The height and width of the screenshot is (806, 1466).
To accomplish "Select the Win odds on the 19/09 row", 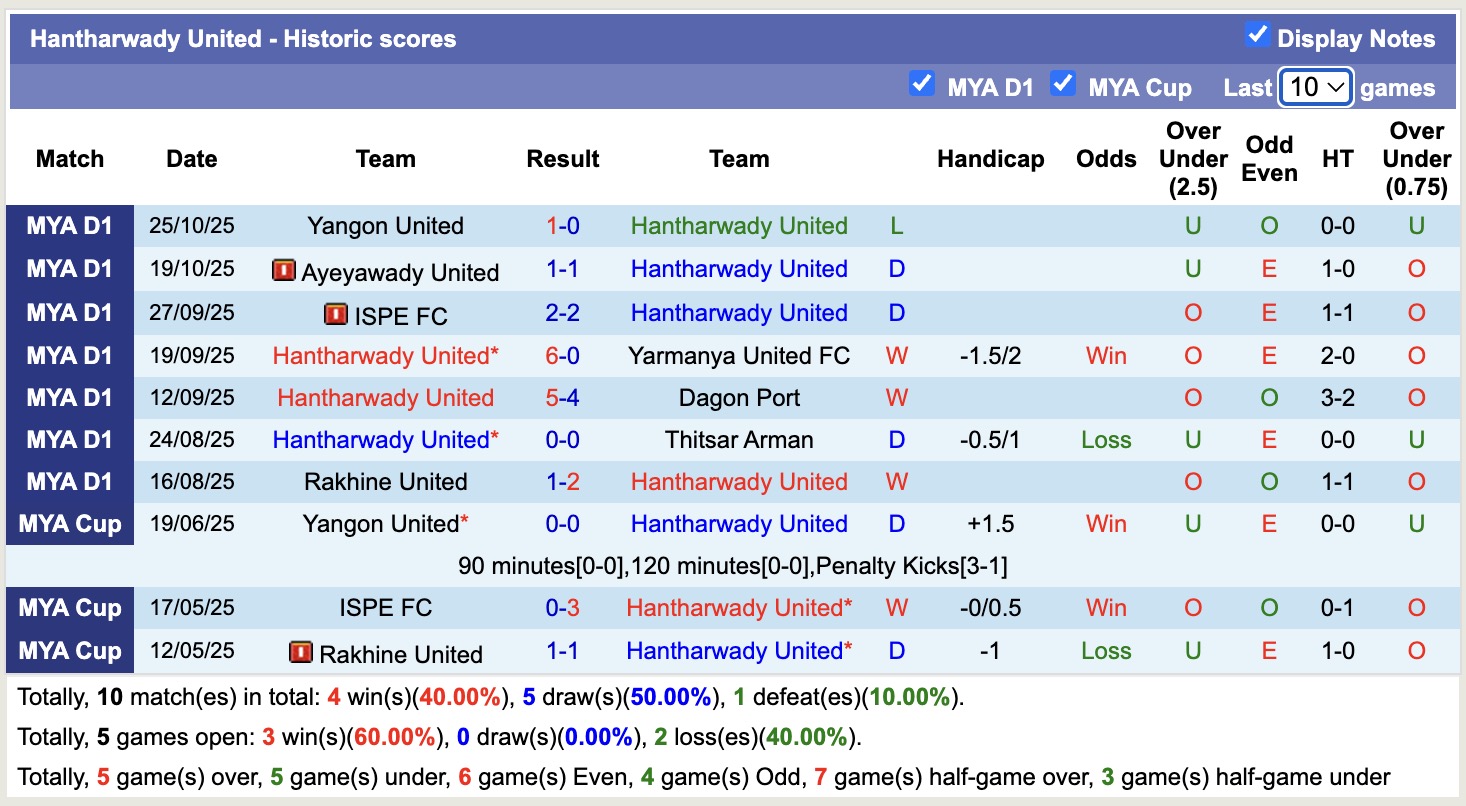I will 1105,355.
